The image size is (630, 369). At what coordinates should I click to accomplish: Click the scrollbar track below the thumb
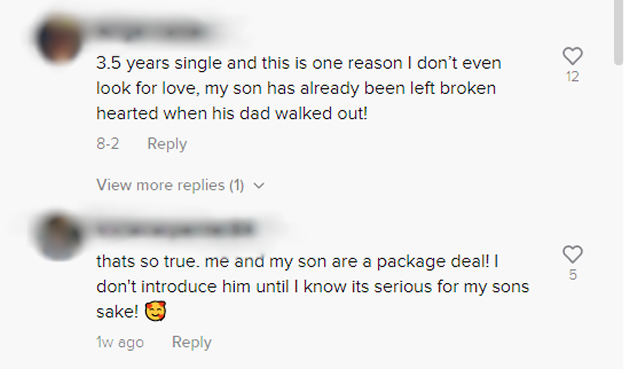[x=618, y=217]
